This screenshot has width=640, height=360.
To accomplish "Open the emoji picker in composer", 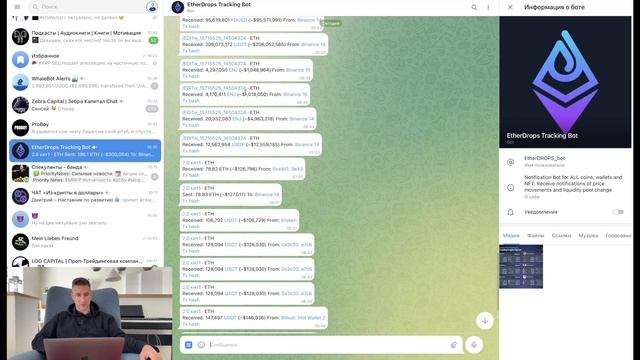I will (x=201, y=345).
